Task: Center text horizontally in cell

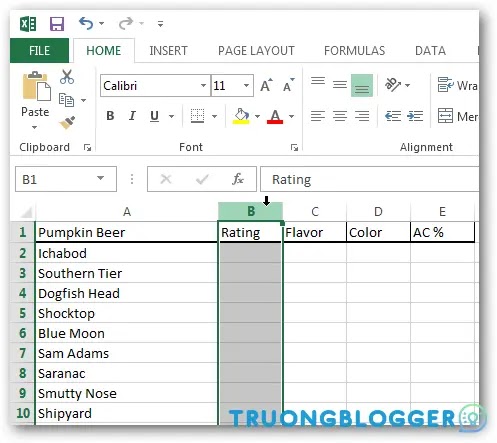Action: point(340,116)
